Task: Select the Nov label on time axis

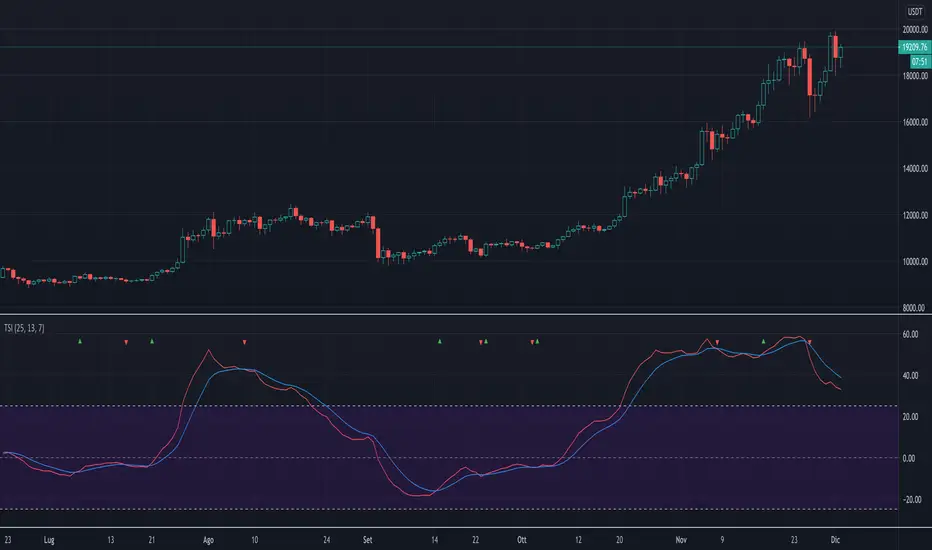Action: [681, 540]
